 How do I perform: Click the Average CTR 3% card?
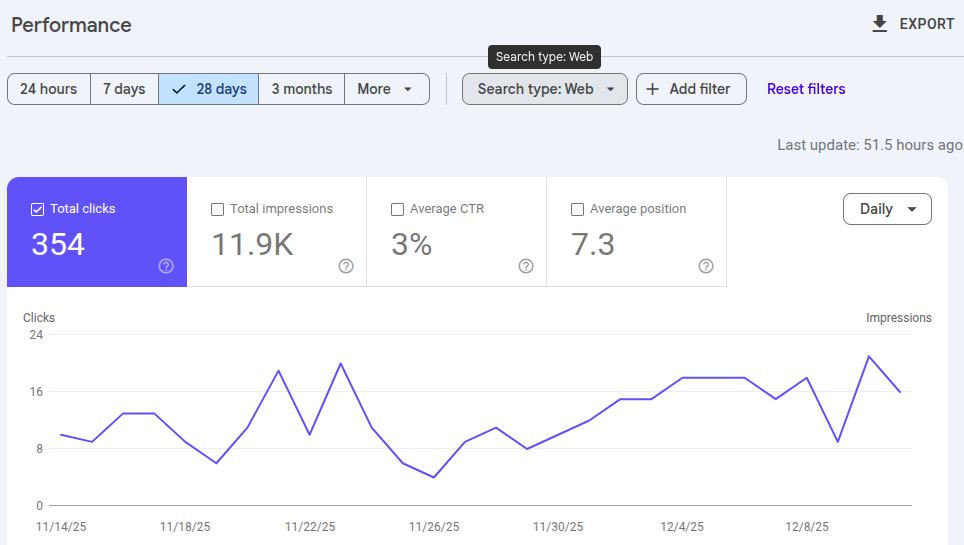[457, 232]
